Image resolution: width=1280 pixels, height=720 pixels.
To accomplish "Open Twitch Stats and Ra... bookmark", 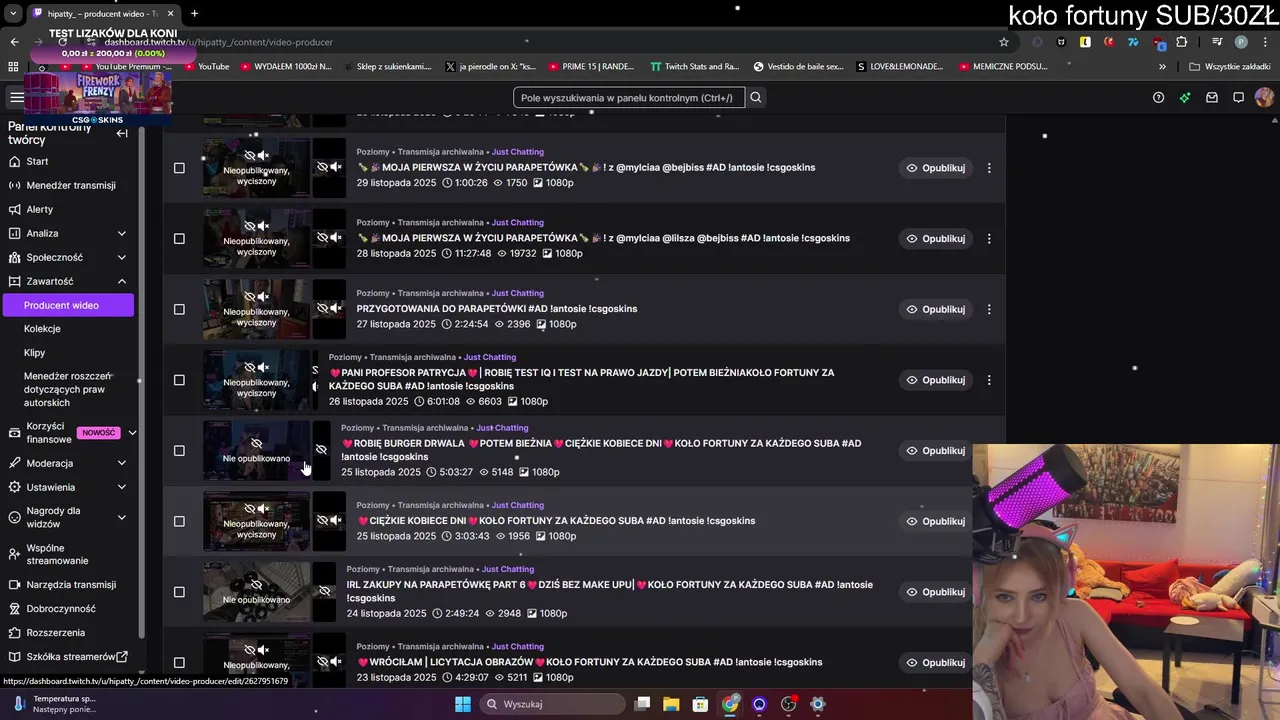I will [x=695, y=67].
